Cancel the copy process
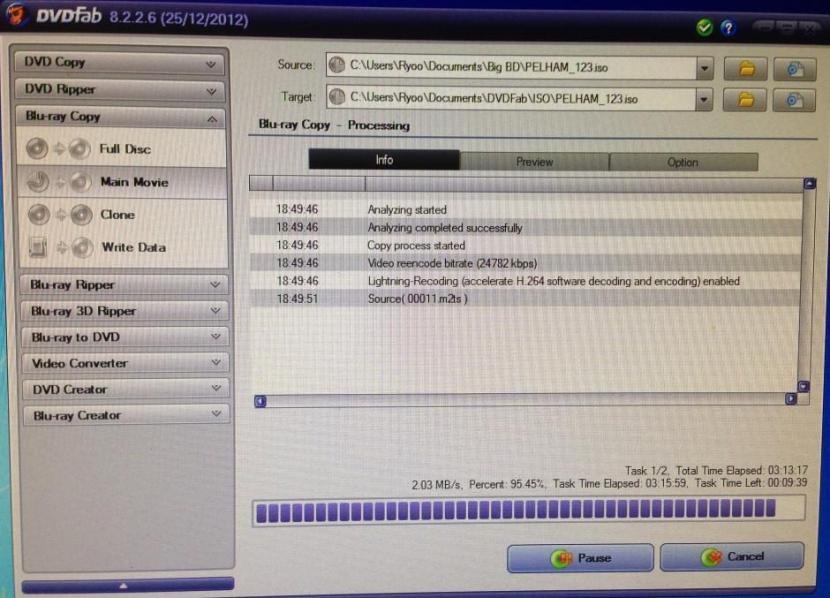The width and height of the screenshot is (830, 598). 732,556
